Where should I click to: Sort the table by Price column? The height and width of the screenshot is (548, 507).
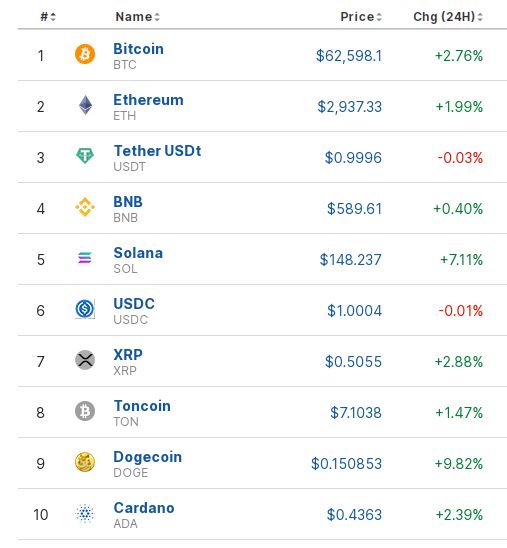click(361, 16)
